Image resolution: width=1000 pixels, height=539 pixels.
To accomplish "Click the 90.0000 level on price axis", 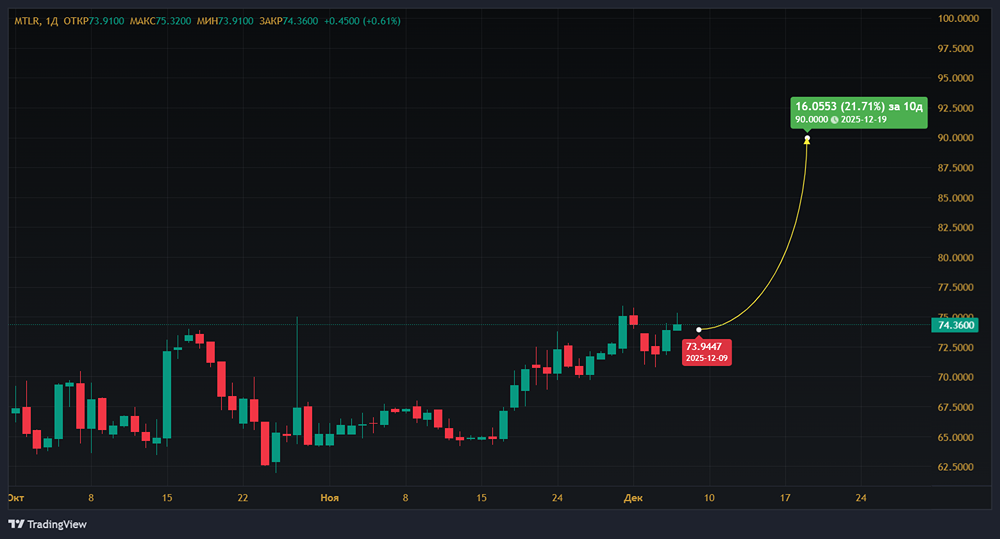I will (955, 138).
